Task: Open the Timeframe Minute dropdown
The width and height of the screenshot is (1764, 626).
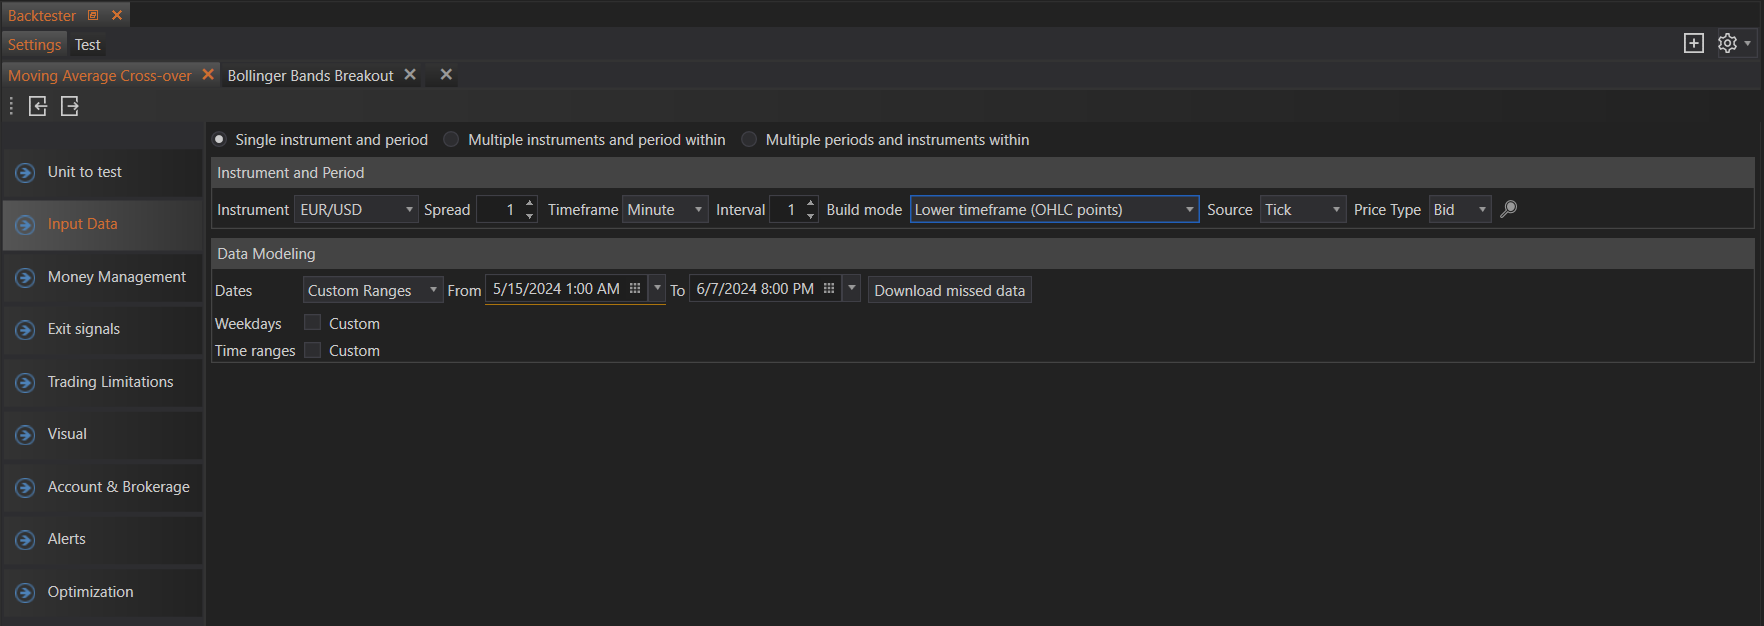Action: coord(698,210)
